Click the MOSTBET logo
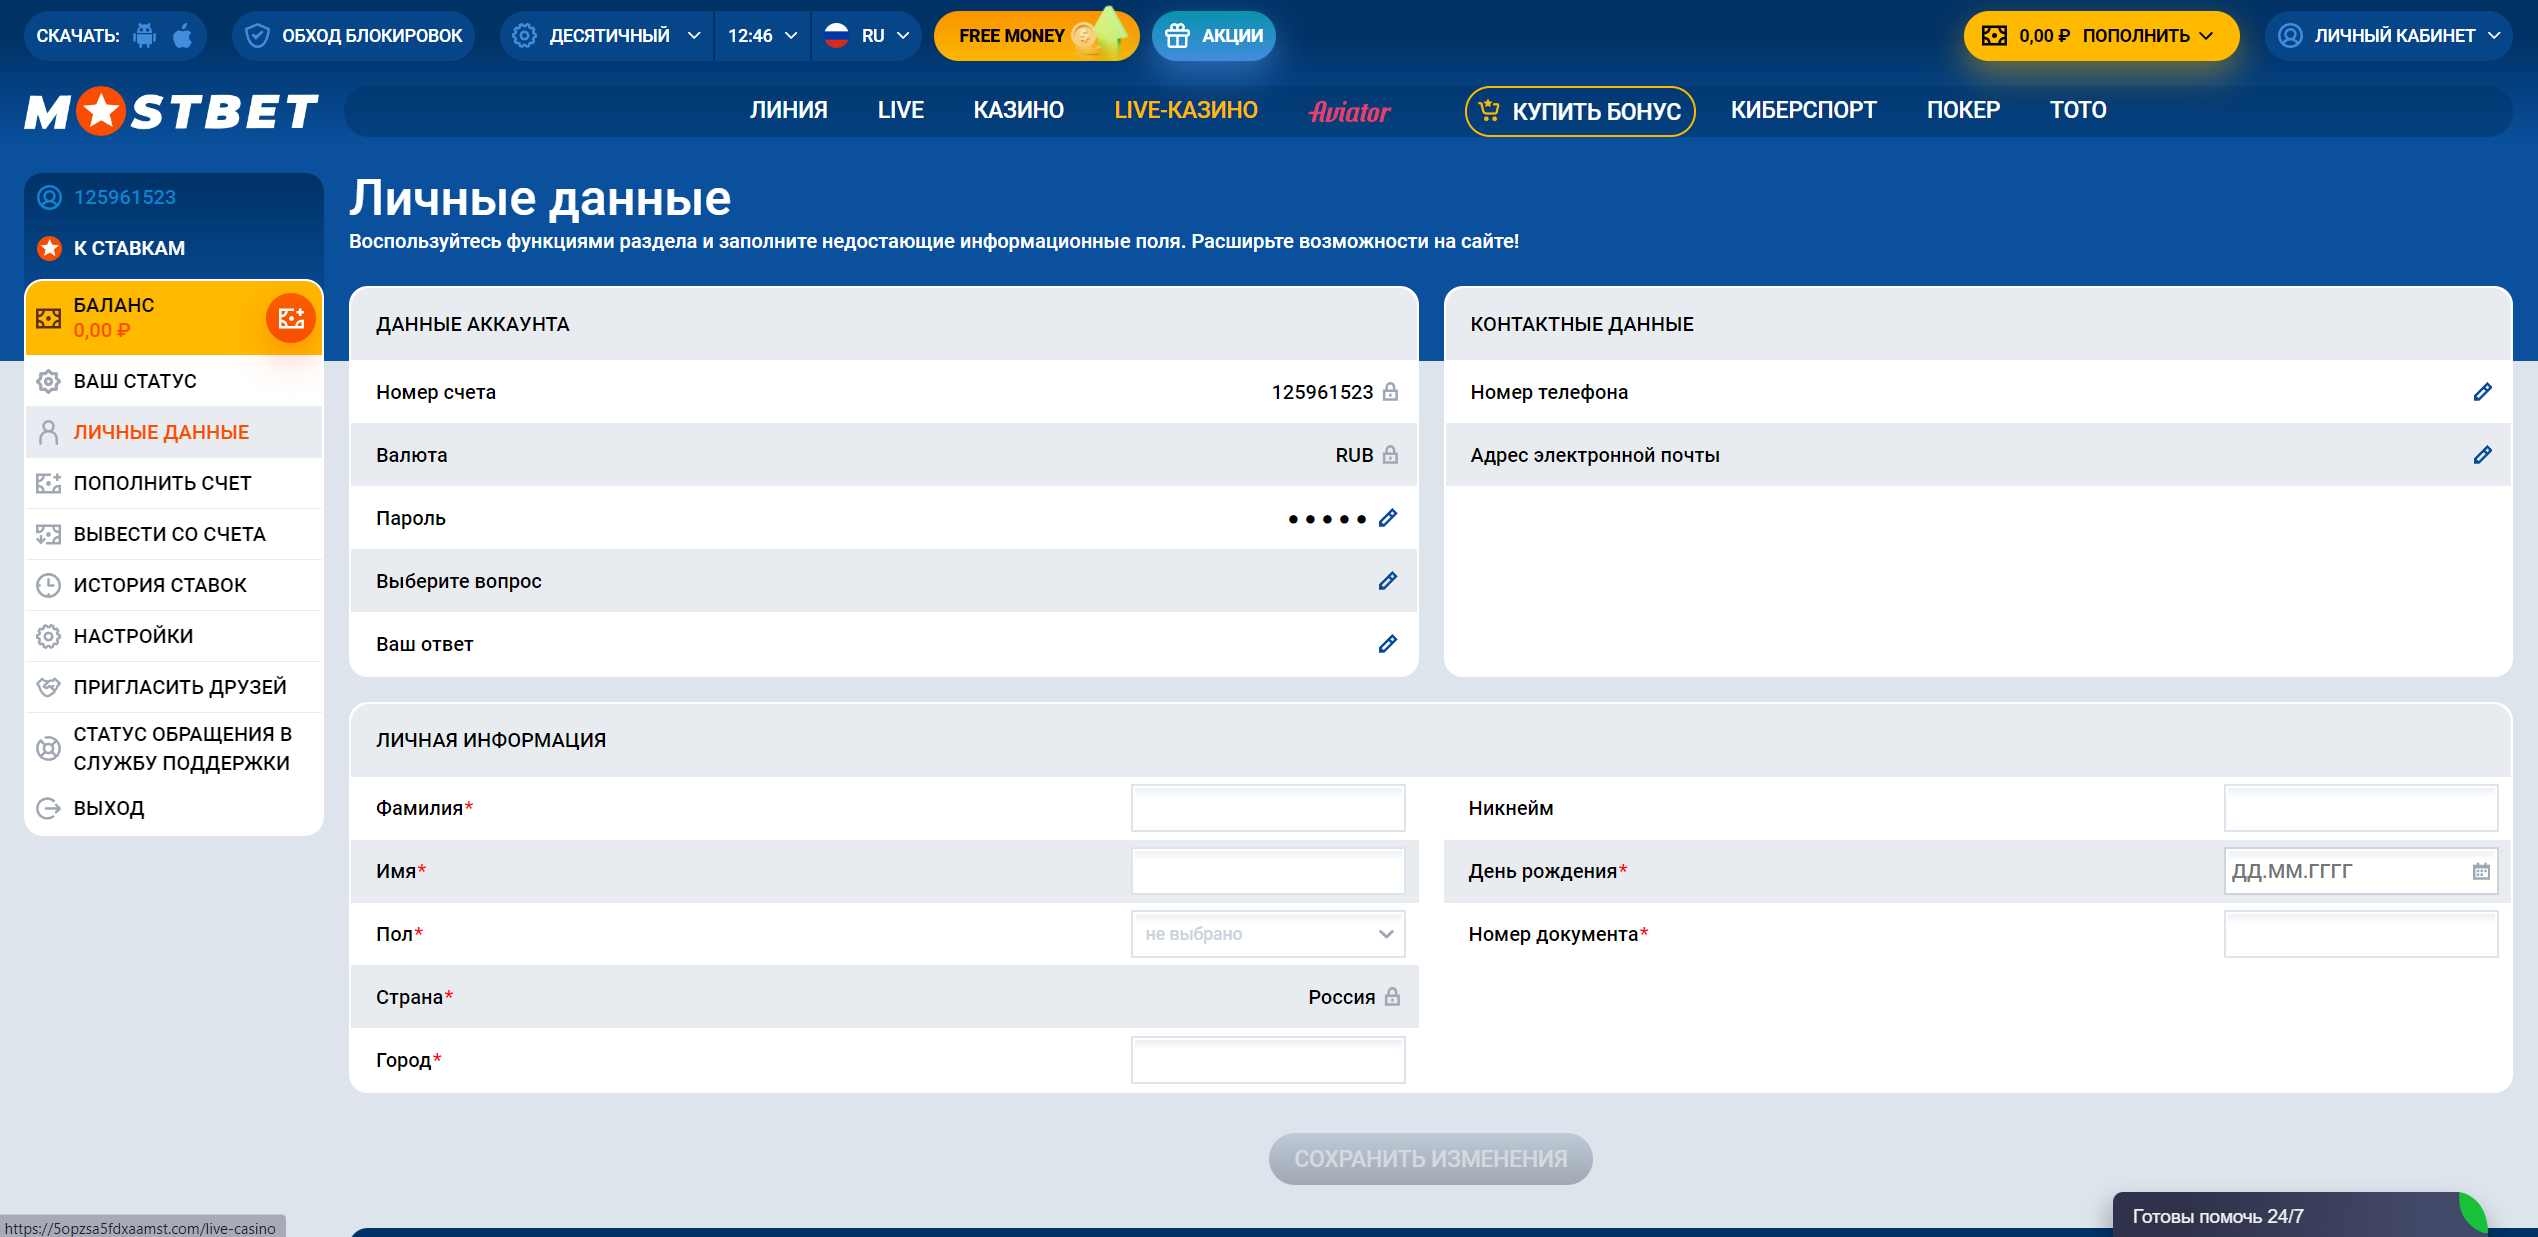The height and width of the screenshot is (1237, 2538). point(171,111)
